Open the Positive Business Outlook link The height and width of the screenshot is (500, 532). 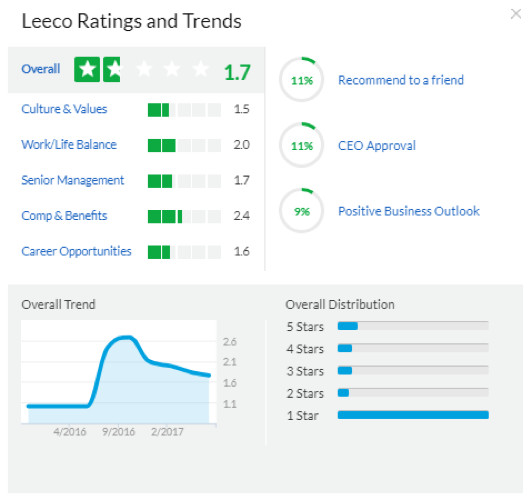pos(409,211)
